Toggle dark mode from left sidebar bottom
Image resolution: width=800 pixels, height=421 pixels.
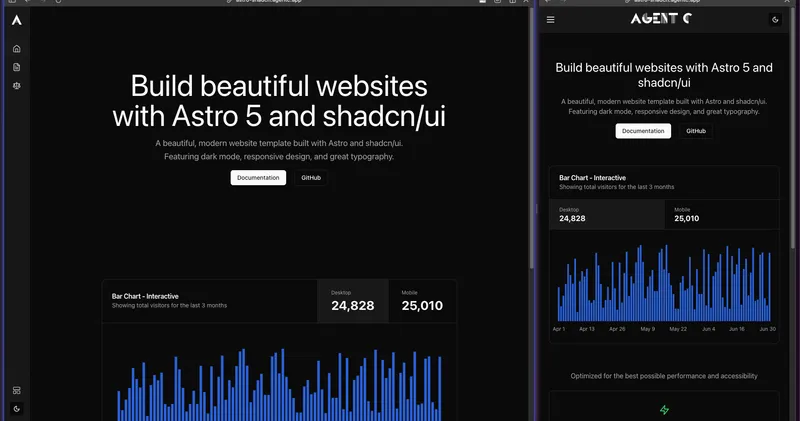tap(16, 408)
